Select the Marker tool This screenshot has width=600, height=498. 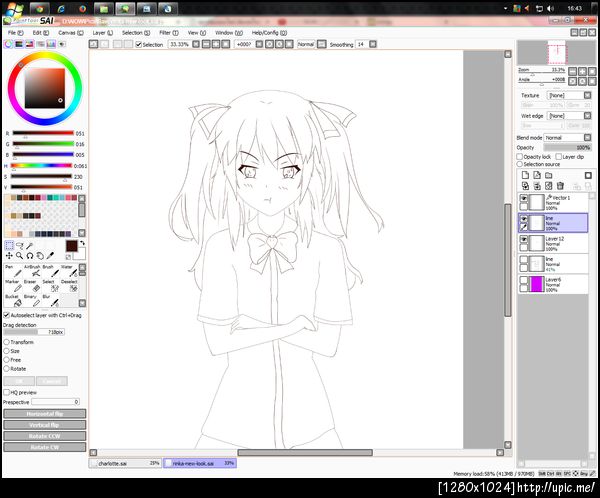coord(13,286)
